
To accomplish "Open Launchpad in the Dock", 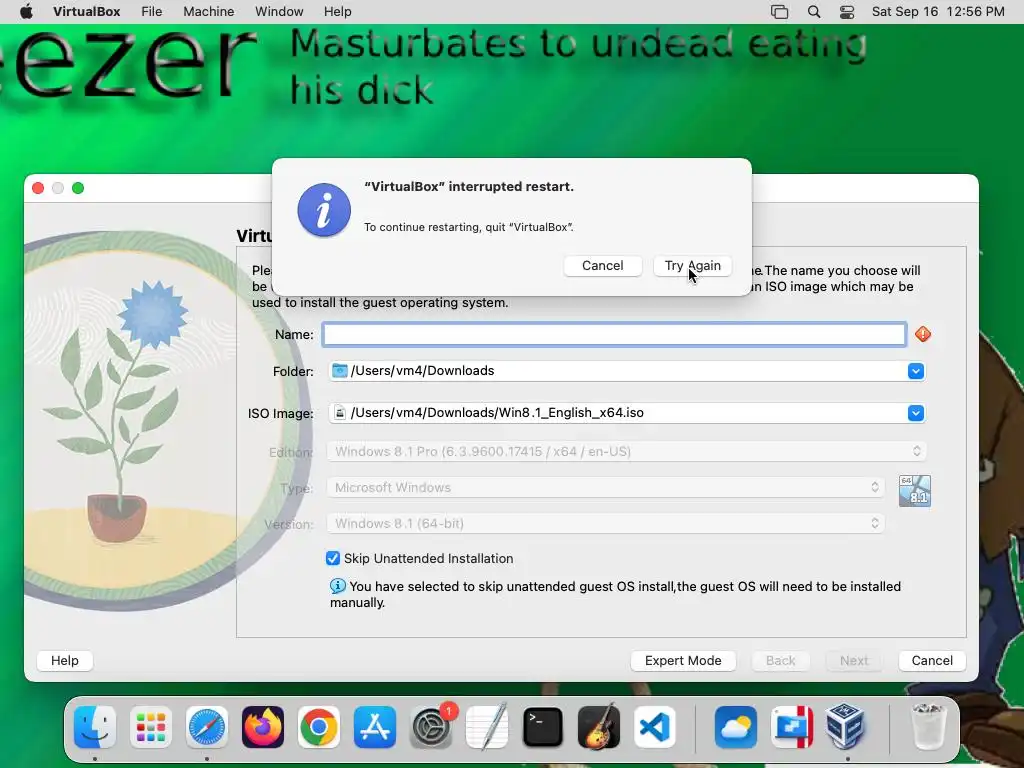I will point(151,727).
